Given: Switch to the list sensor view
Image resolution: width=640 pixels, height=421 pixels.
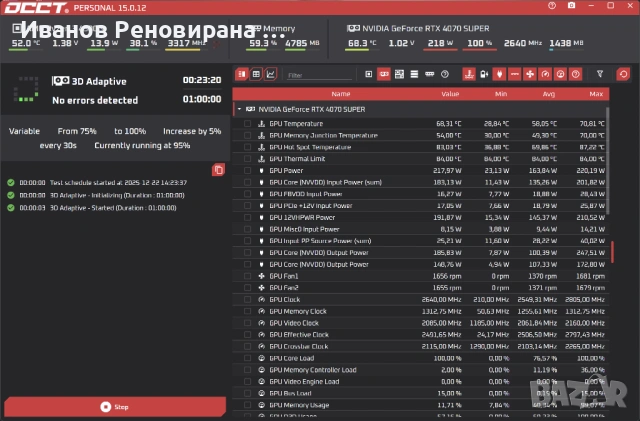Looking at the screenshot, I should pyautogui.click(x=242, y=74).
